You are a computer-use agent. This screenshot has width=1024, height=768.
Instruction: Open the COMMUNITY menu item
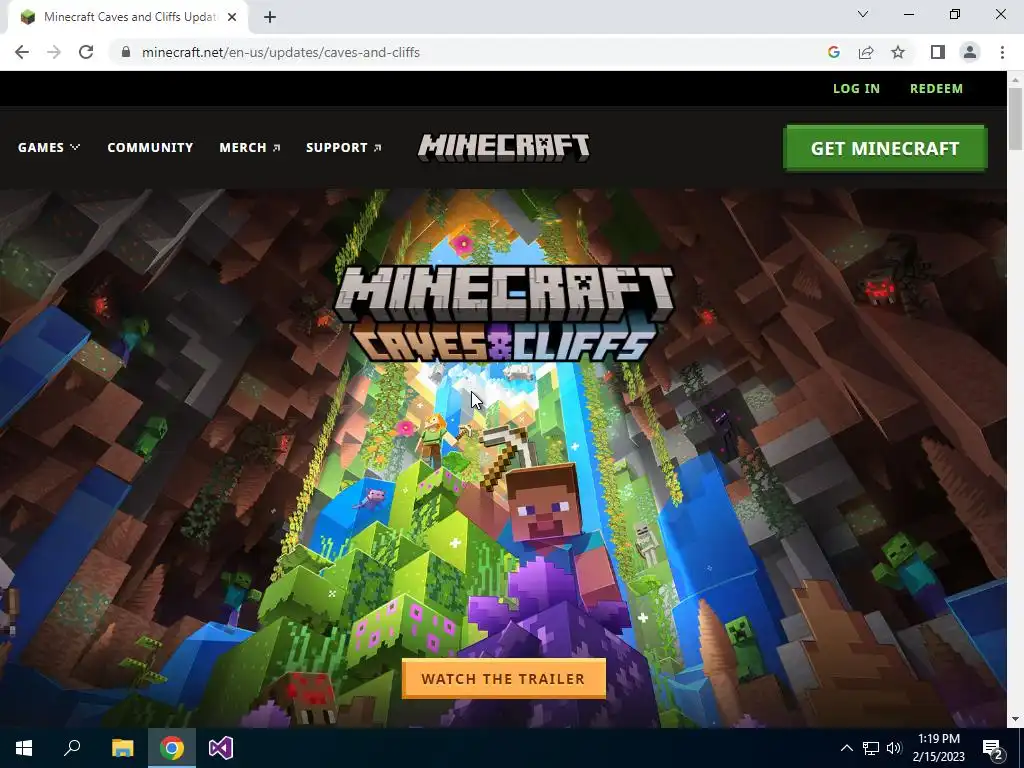click(150, 148)
